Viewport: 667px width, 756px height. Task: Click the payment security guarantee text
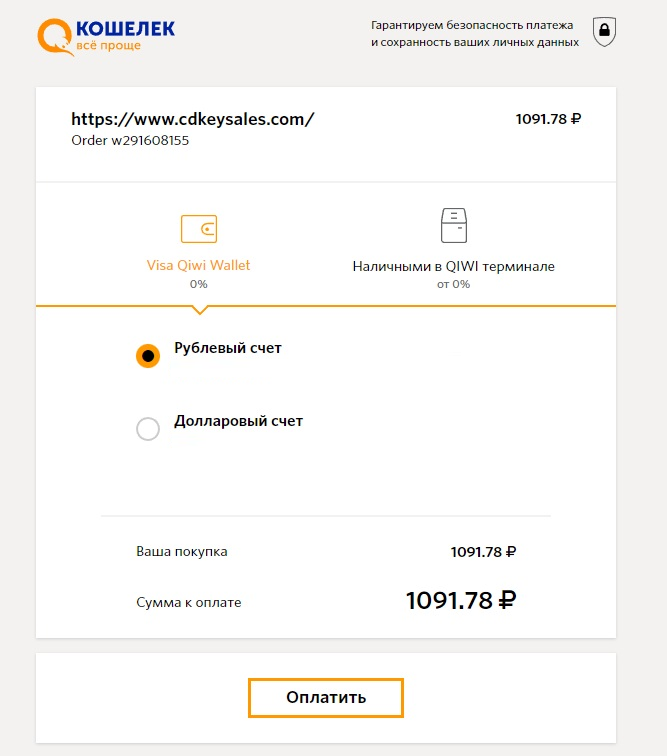pyautogui.click(x=474, y=33)
